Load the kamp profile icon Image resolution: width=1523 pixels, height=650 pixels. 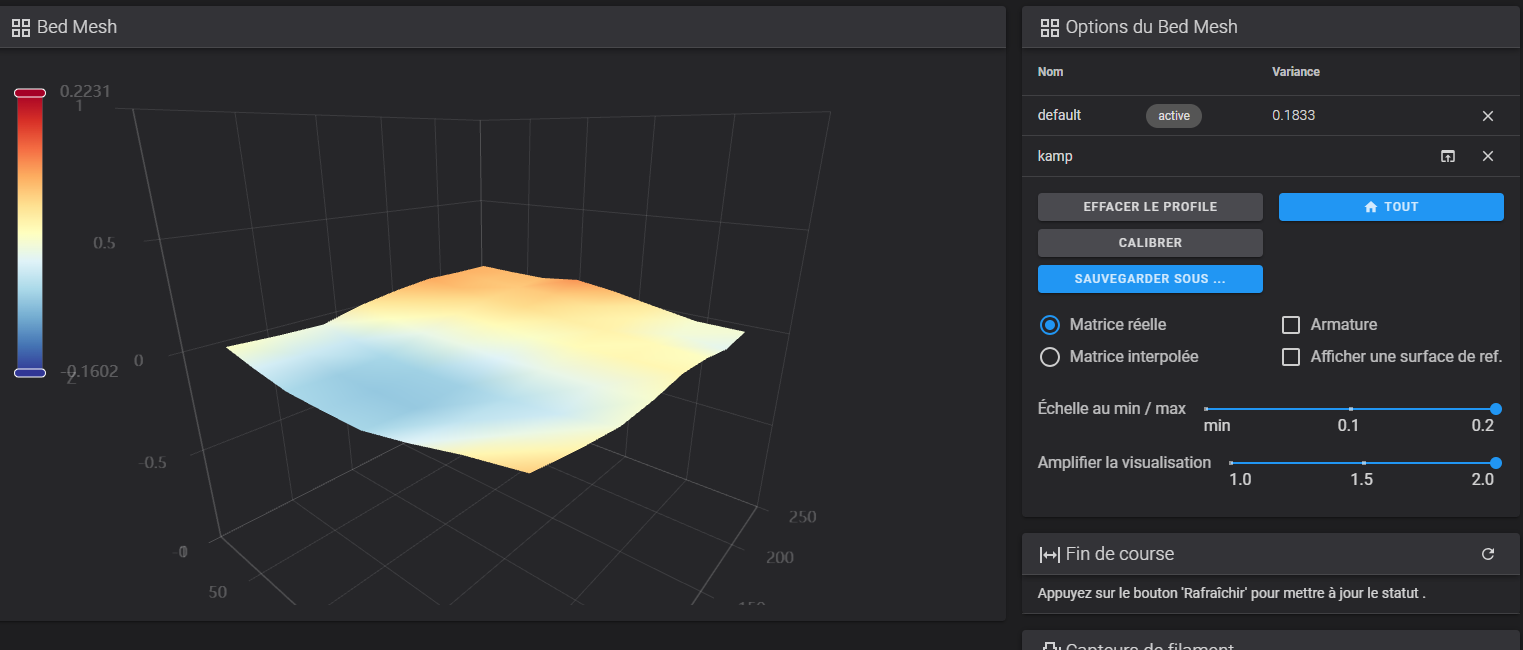click(1448, 156)
